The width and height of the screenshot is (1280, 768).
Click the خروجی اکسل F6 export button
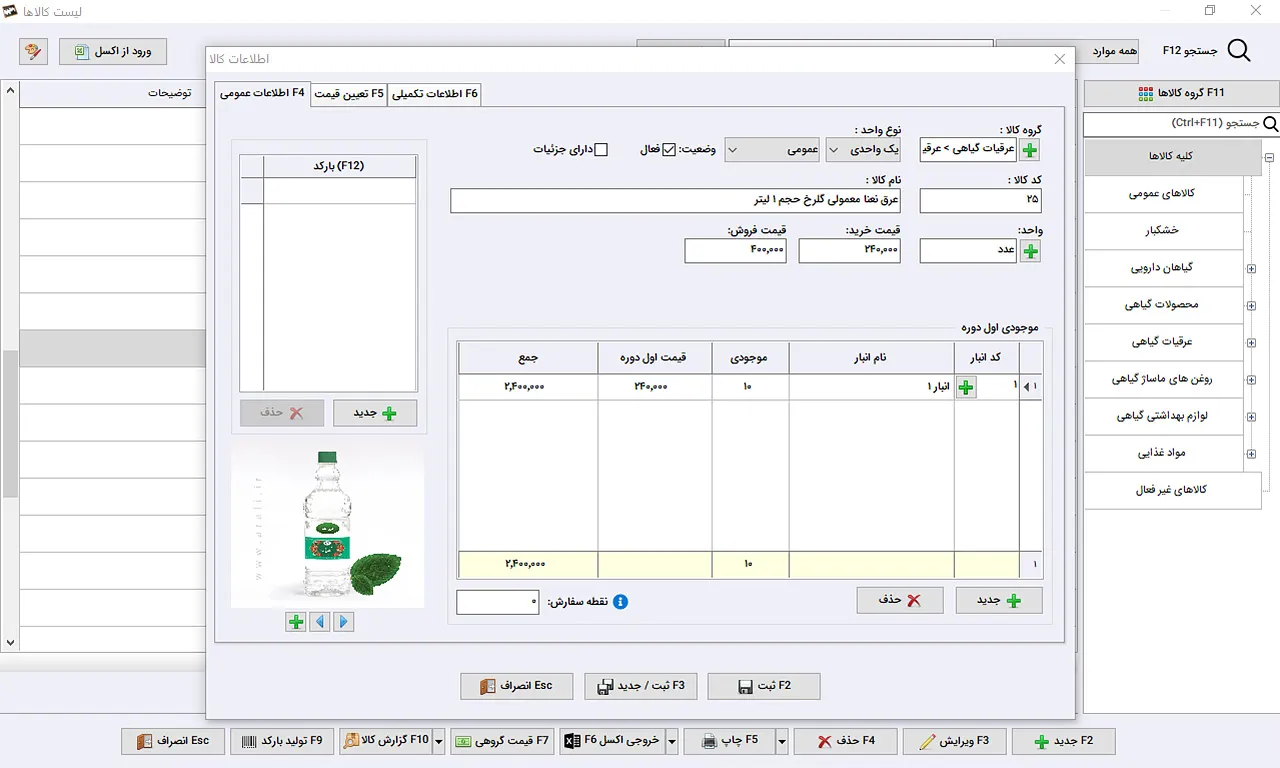click(x=612, y=741)
